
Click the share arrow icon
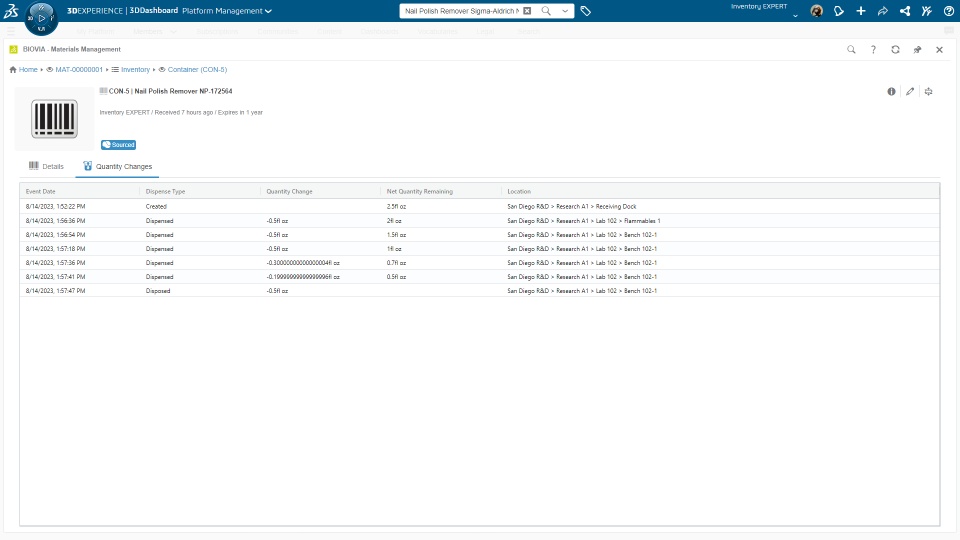(x=883, y=11)
